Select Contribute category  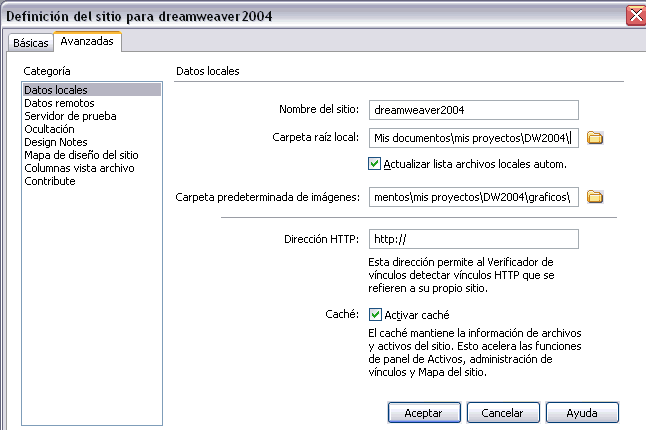pos(50,181)
